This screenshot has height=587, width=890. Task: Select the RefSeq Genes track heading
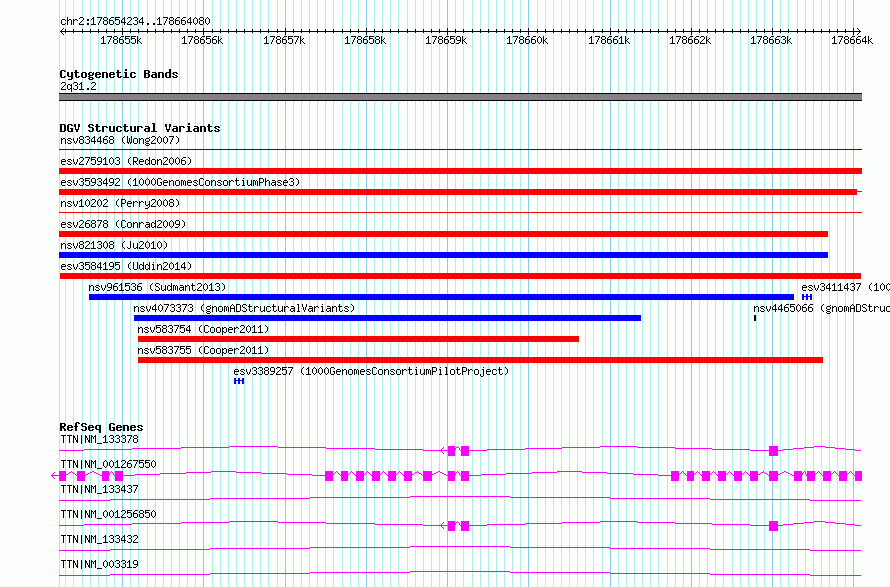[x=102, y=427]
